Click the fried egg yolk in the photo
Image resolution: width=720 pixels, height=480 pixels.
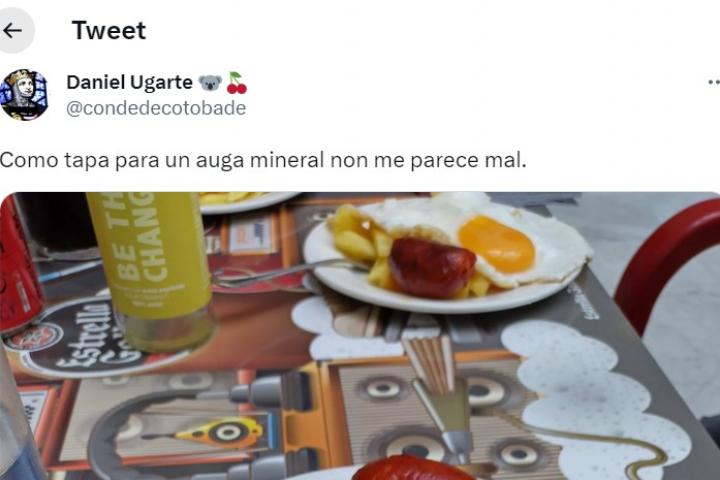pyautogui.click(x=497, y=244)
